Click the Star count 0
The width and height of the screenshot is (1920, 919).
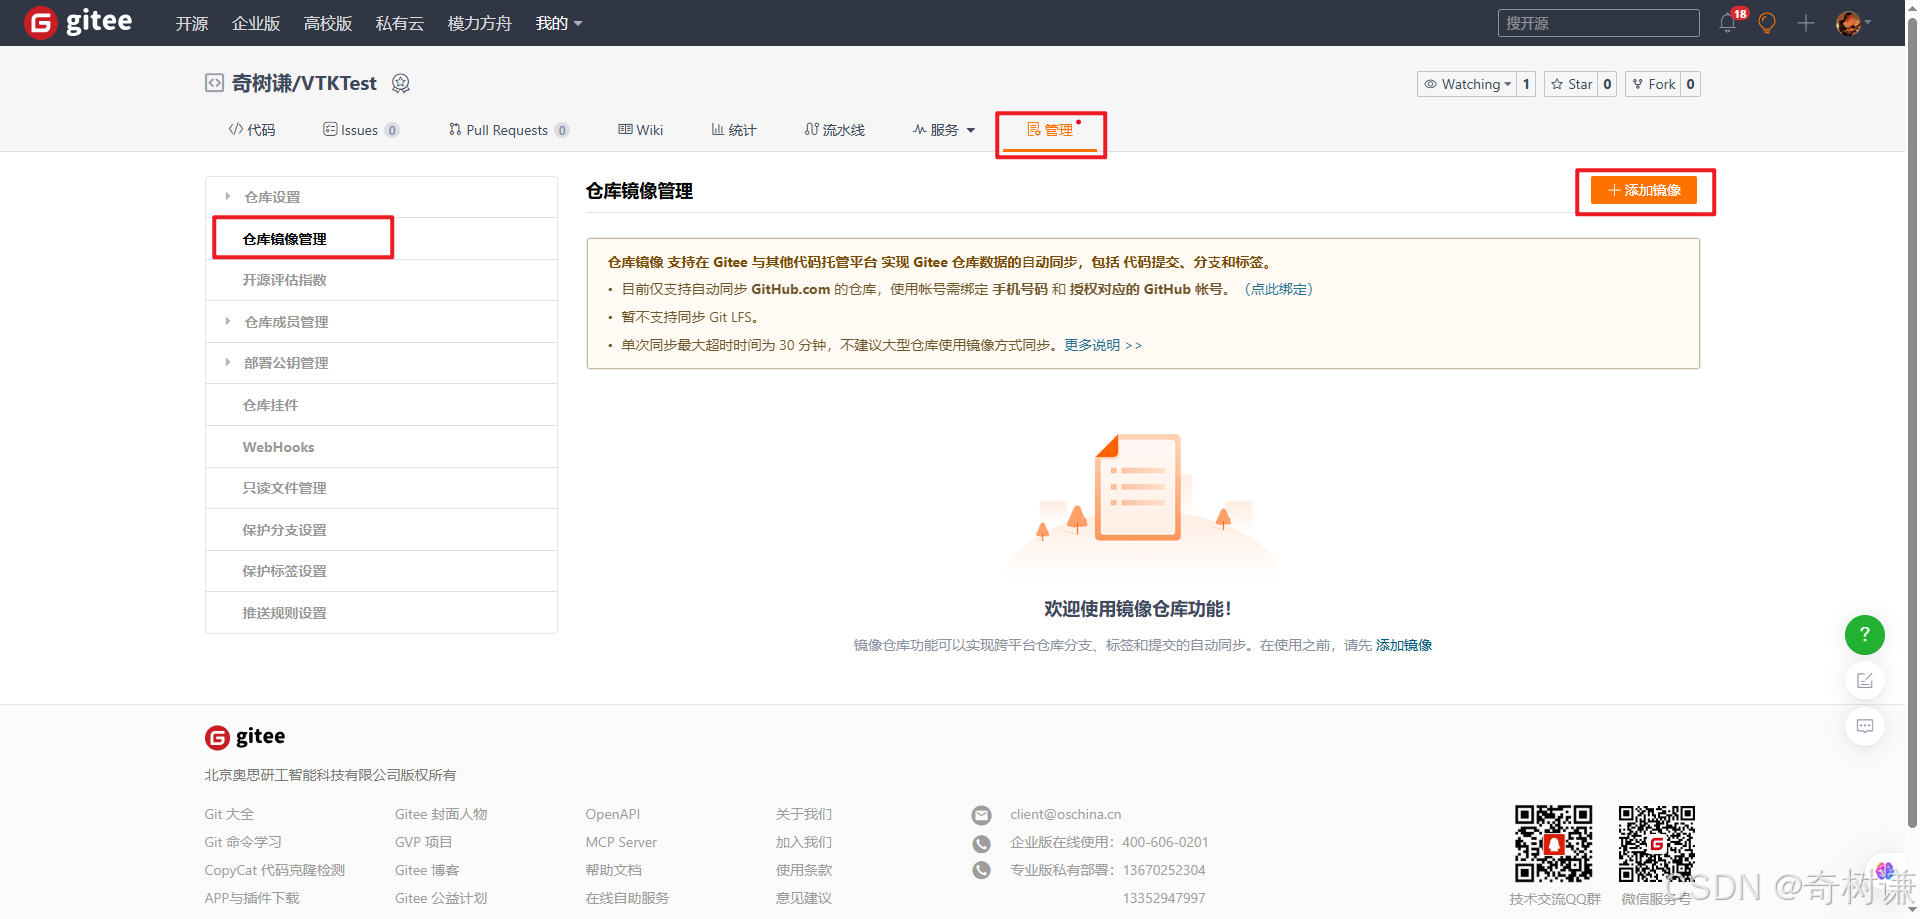tap(1607, 84)
